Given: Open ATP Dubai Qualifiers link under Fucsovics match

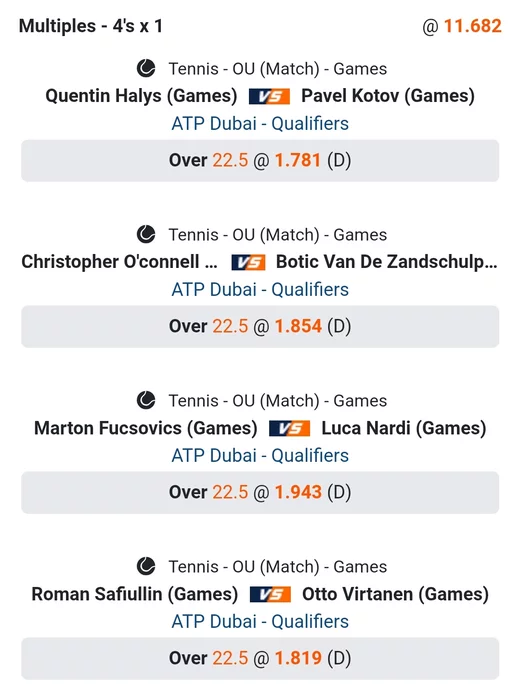Looking at the screenshot, I should click(260, 456).
